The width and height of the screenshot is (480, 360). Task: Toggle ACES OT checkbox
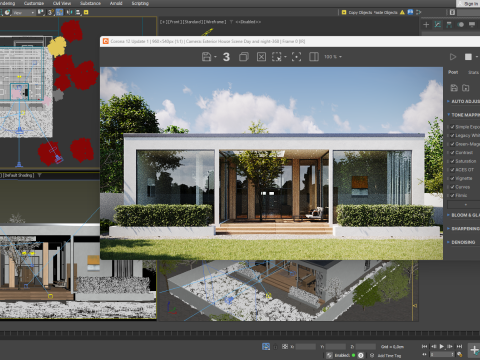(x=452, y=170)
